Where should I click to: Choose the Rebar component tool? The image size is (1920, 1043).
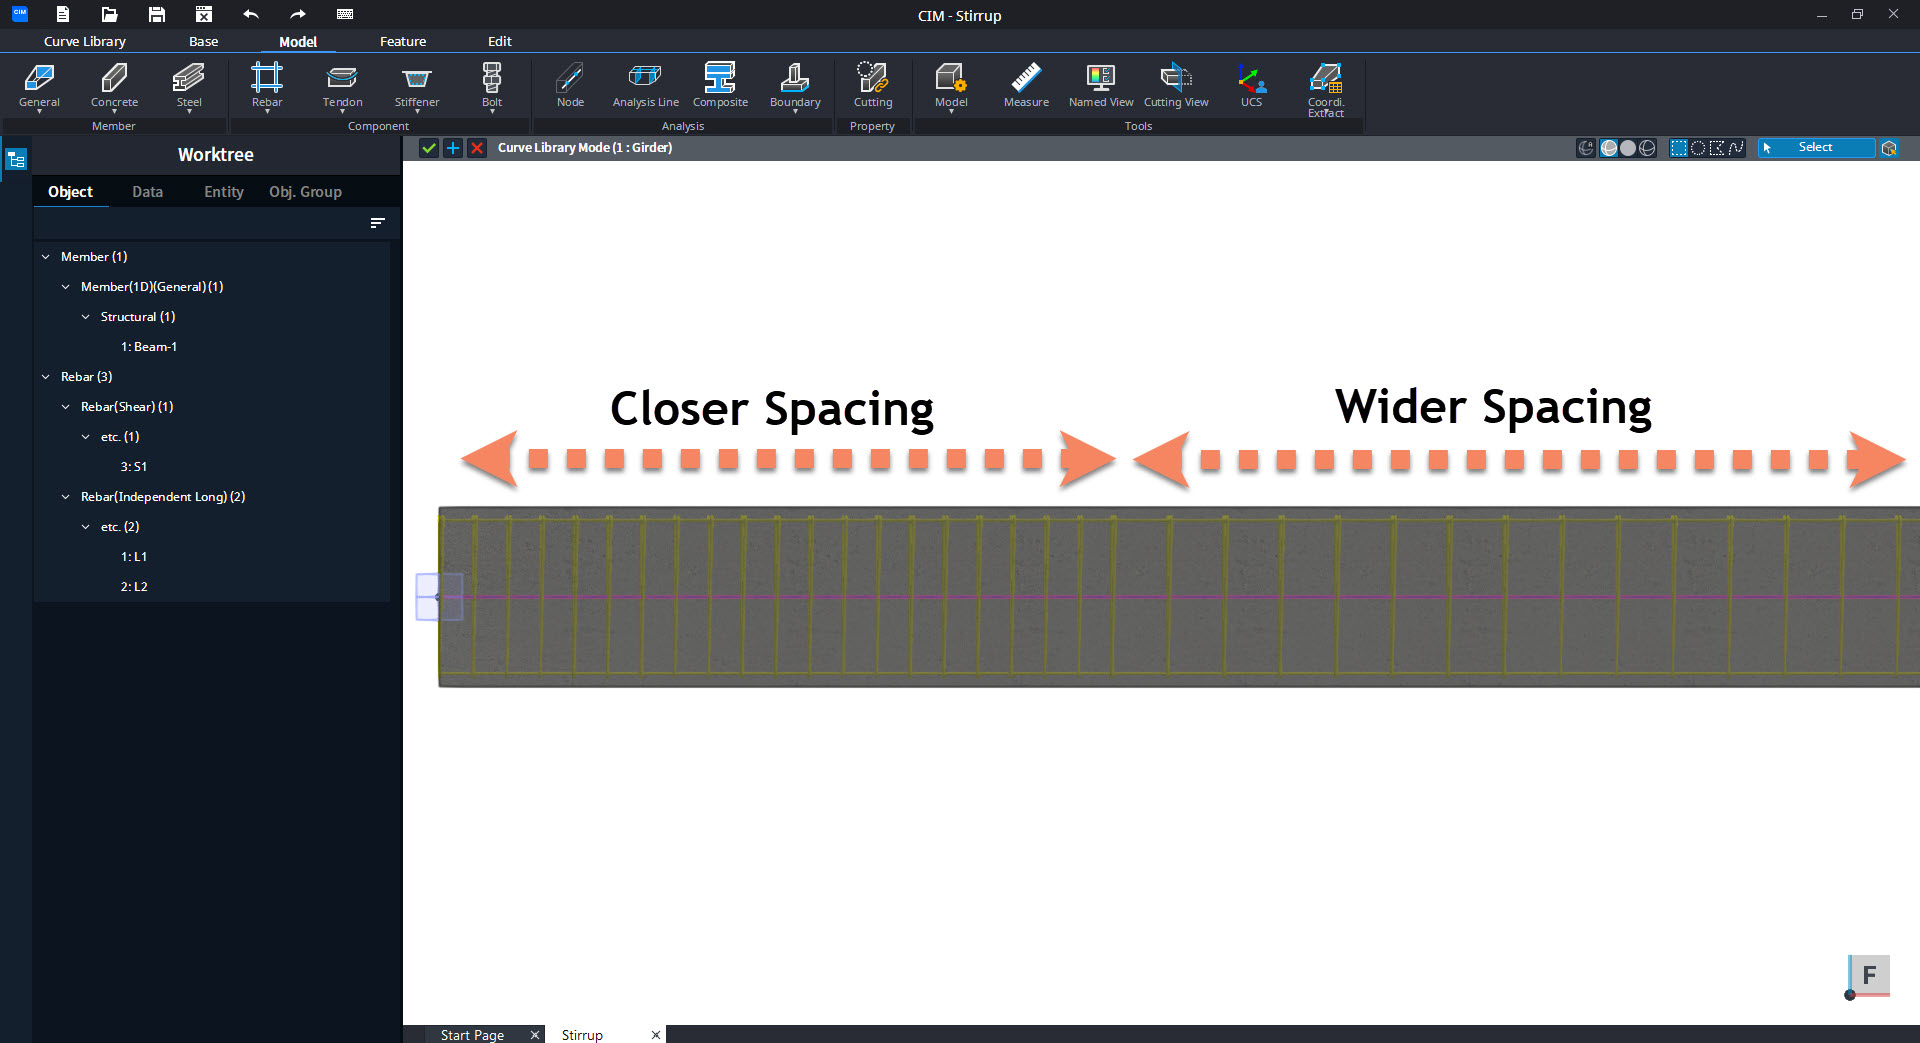(267, 86)
